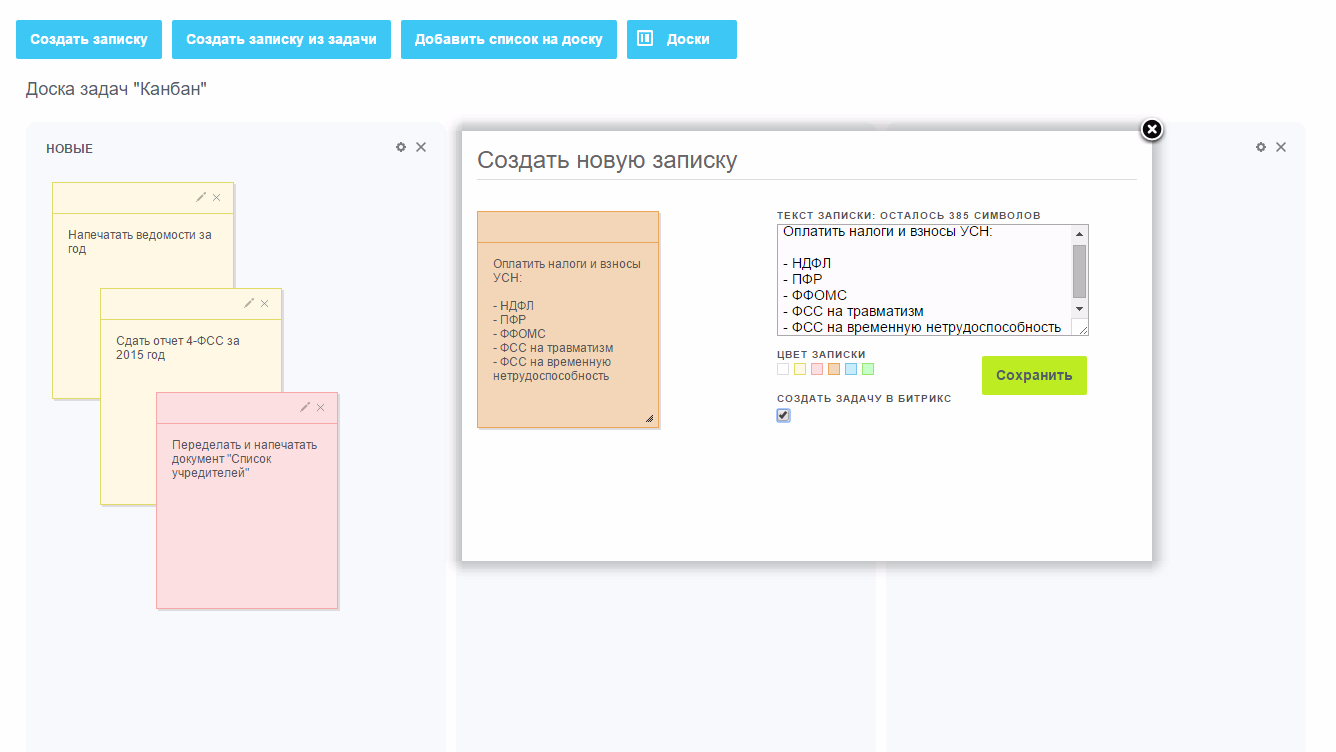Viewport: 1336px width, 752px height.
Task: Edit the pink 'Список учредителей' note
Action: click(305, 407)
